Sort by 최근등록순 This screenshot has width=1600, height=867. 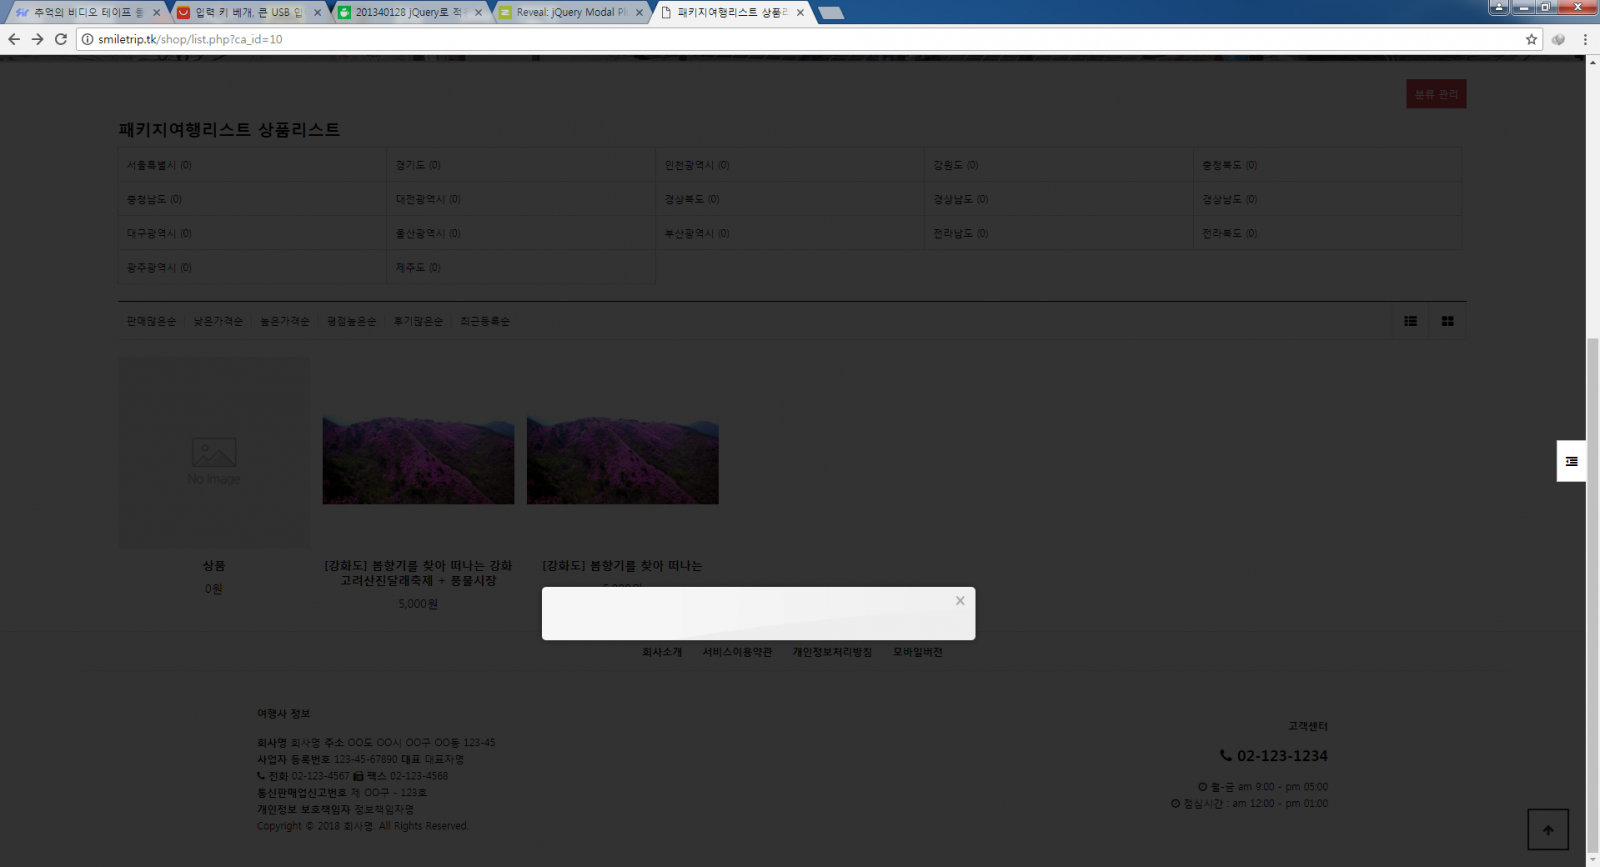485,321
